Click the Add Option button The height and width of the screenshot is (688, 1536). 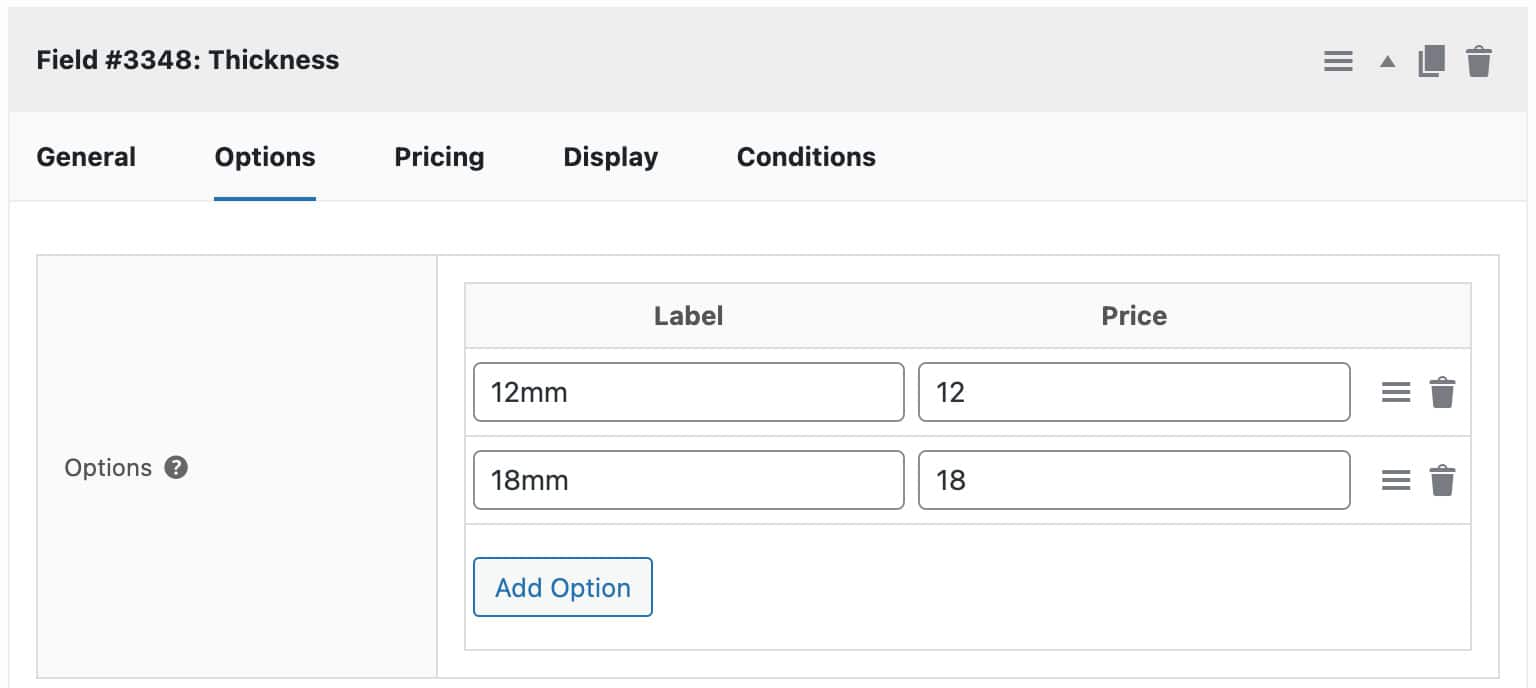[x=562, y=587]
